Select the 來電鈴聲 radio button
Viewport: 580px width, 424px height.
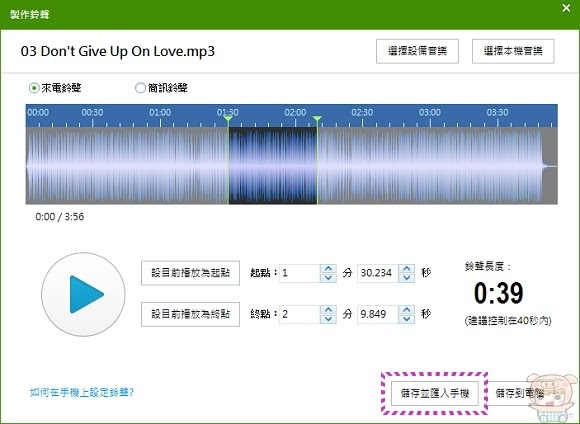pos(34,88)
